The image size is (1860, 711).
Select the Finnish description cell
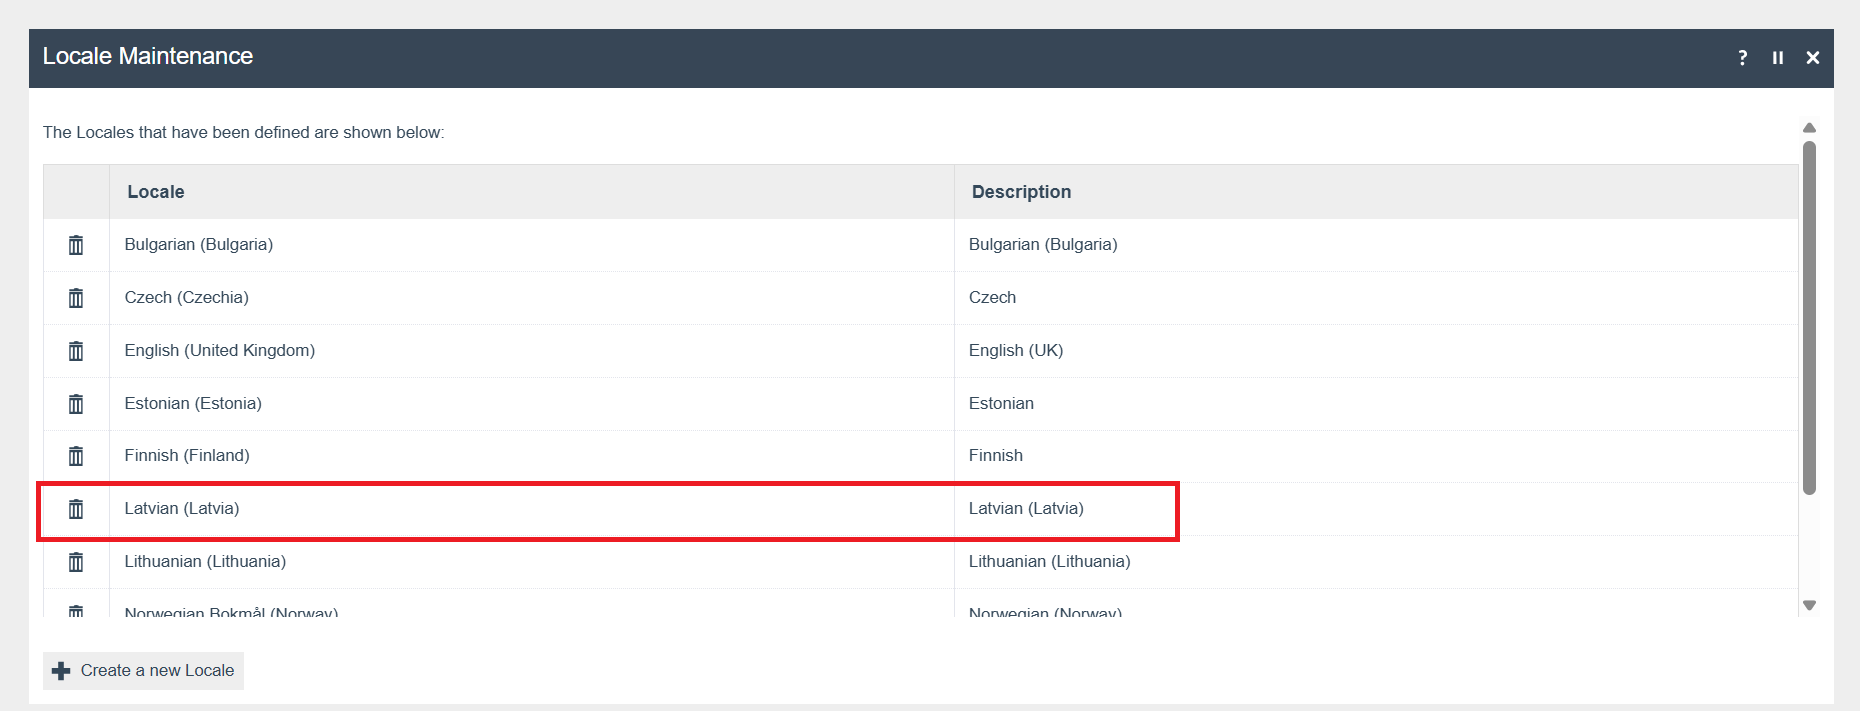pos(996,456)
